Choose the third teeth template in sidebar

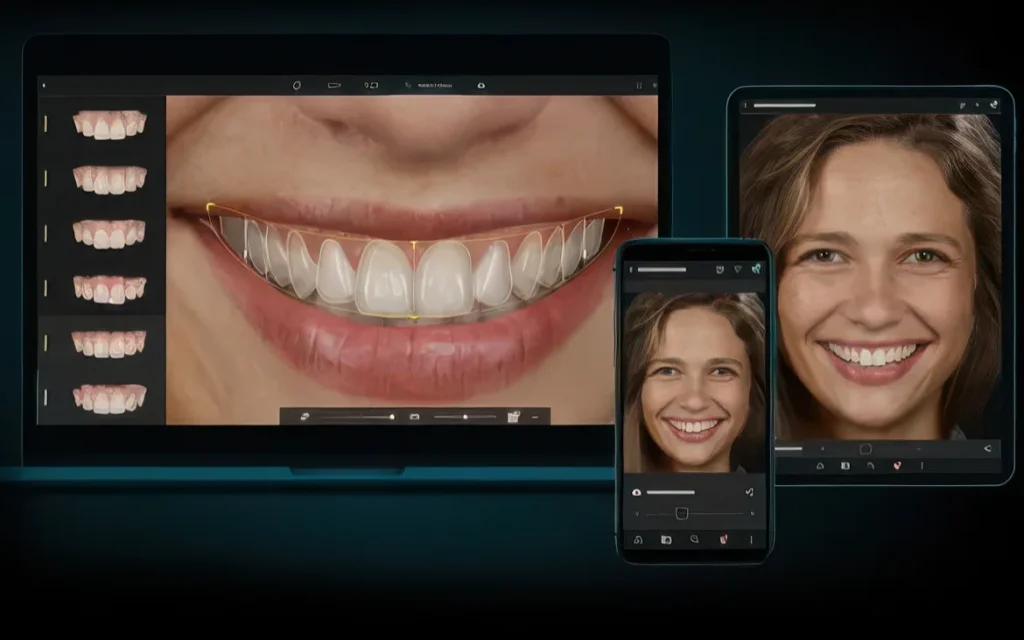click(109, 233)
